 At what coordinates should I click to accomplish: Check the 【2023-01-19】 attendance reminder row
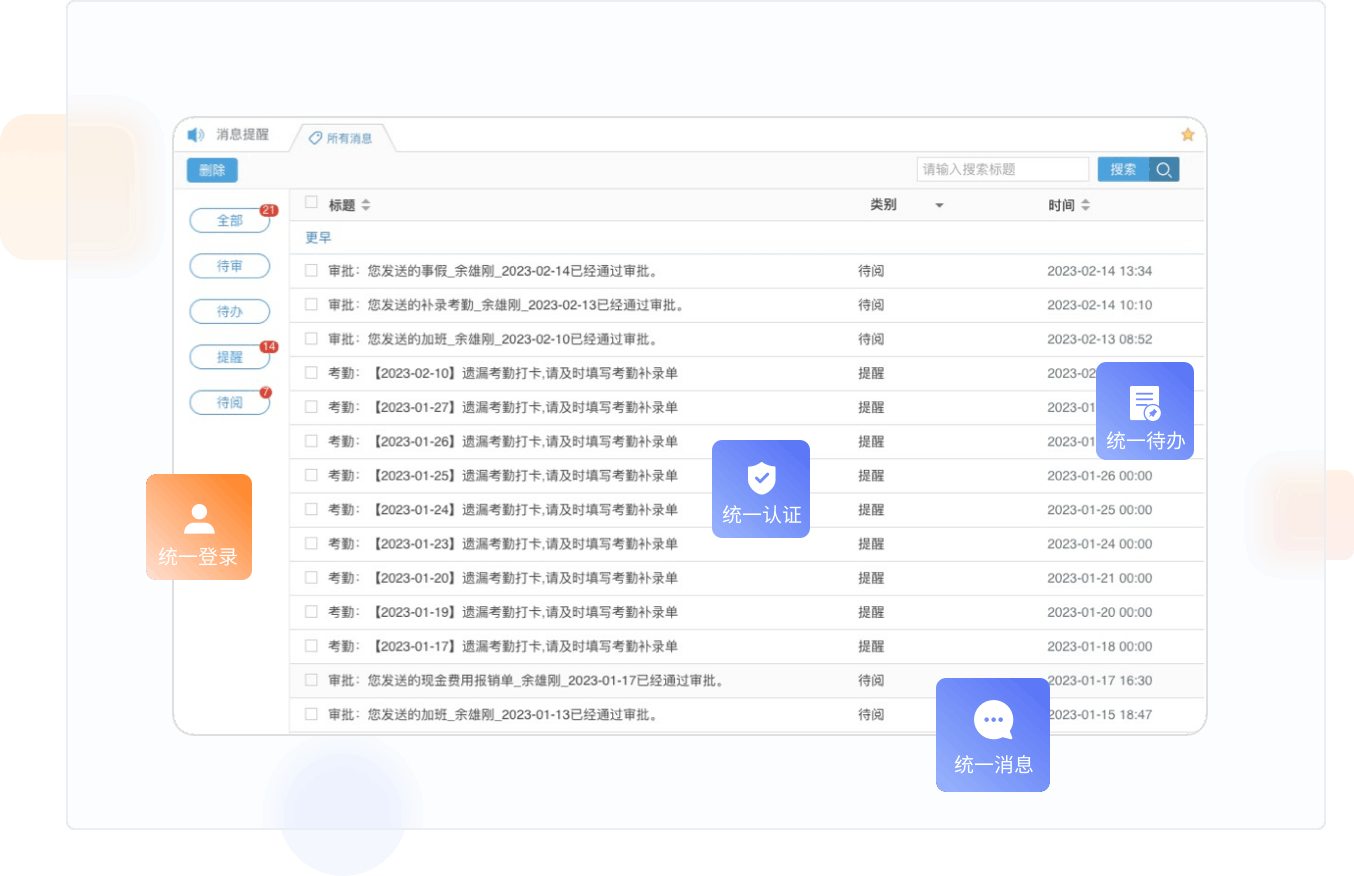point(311,610)
